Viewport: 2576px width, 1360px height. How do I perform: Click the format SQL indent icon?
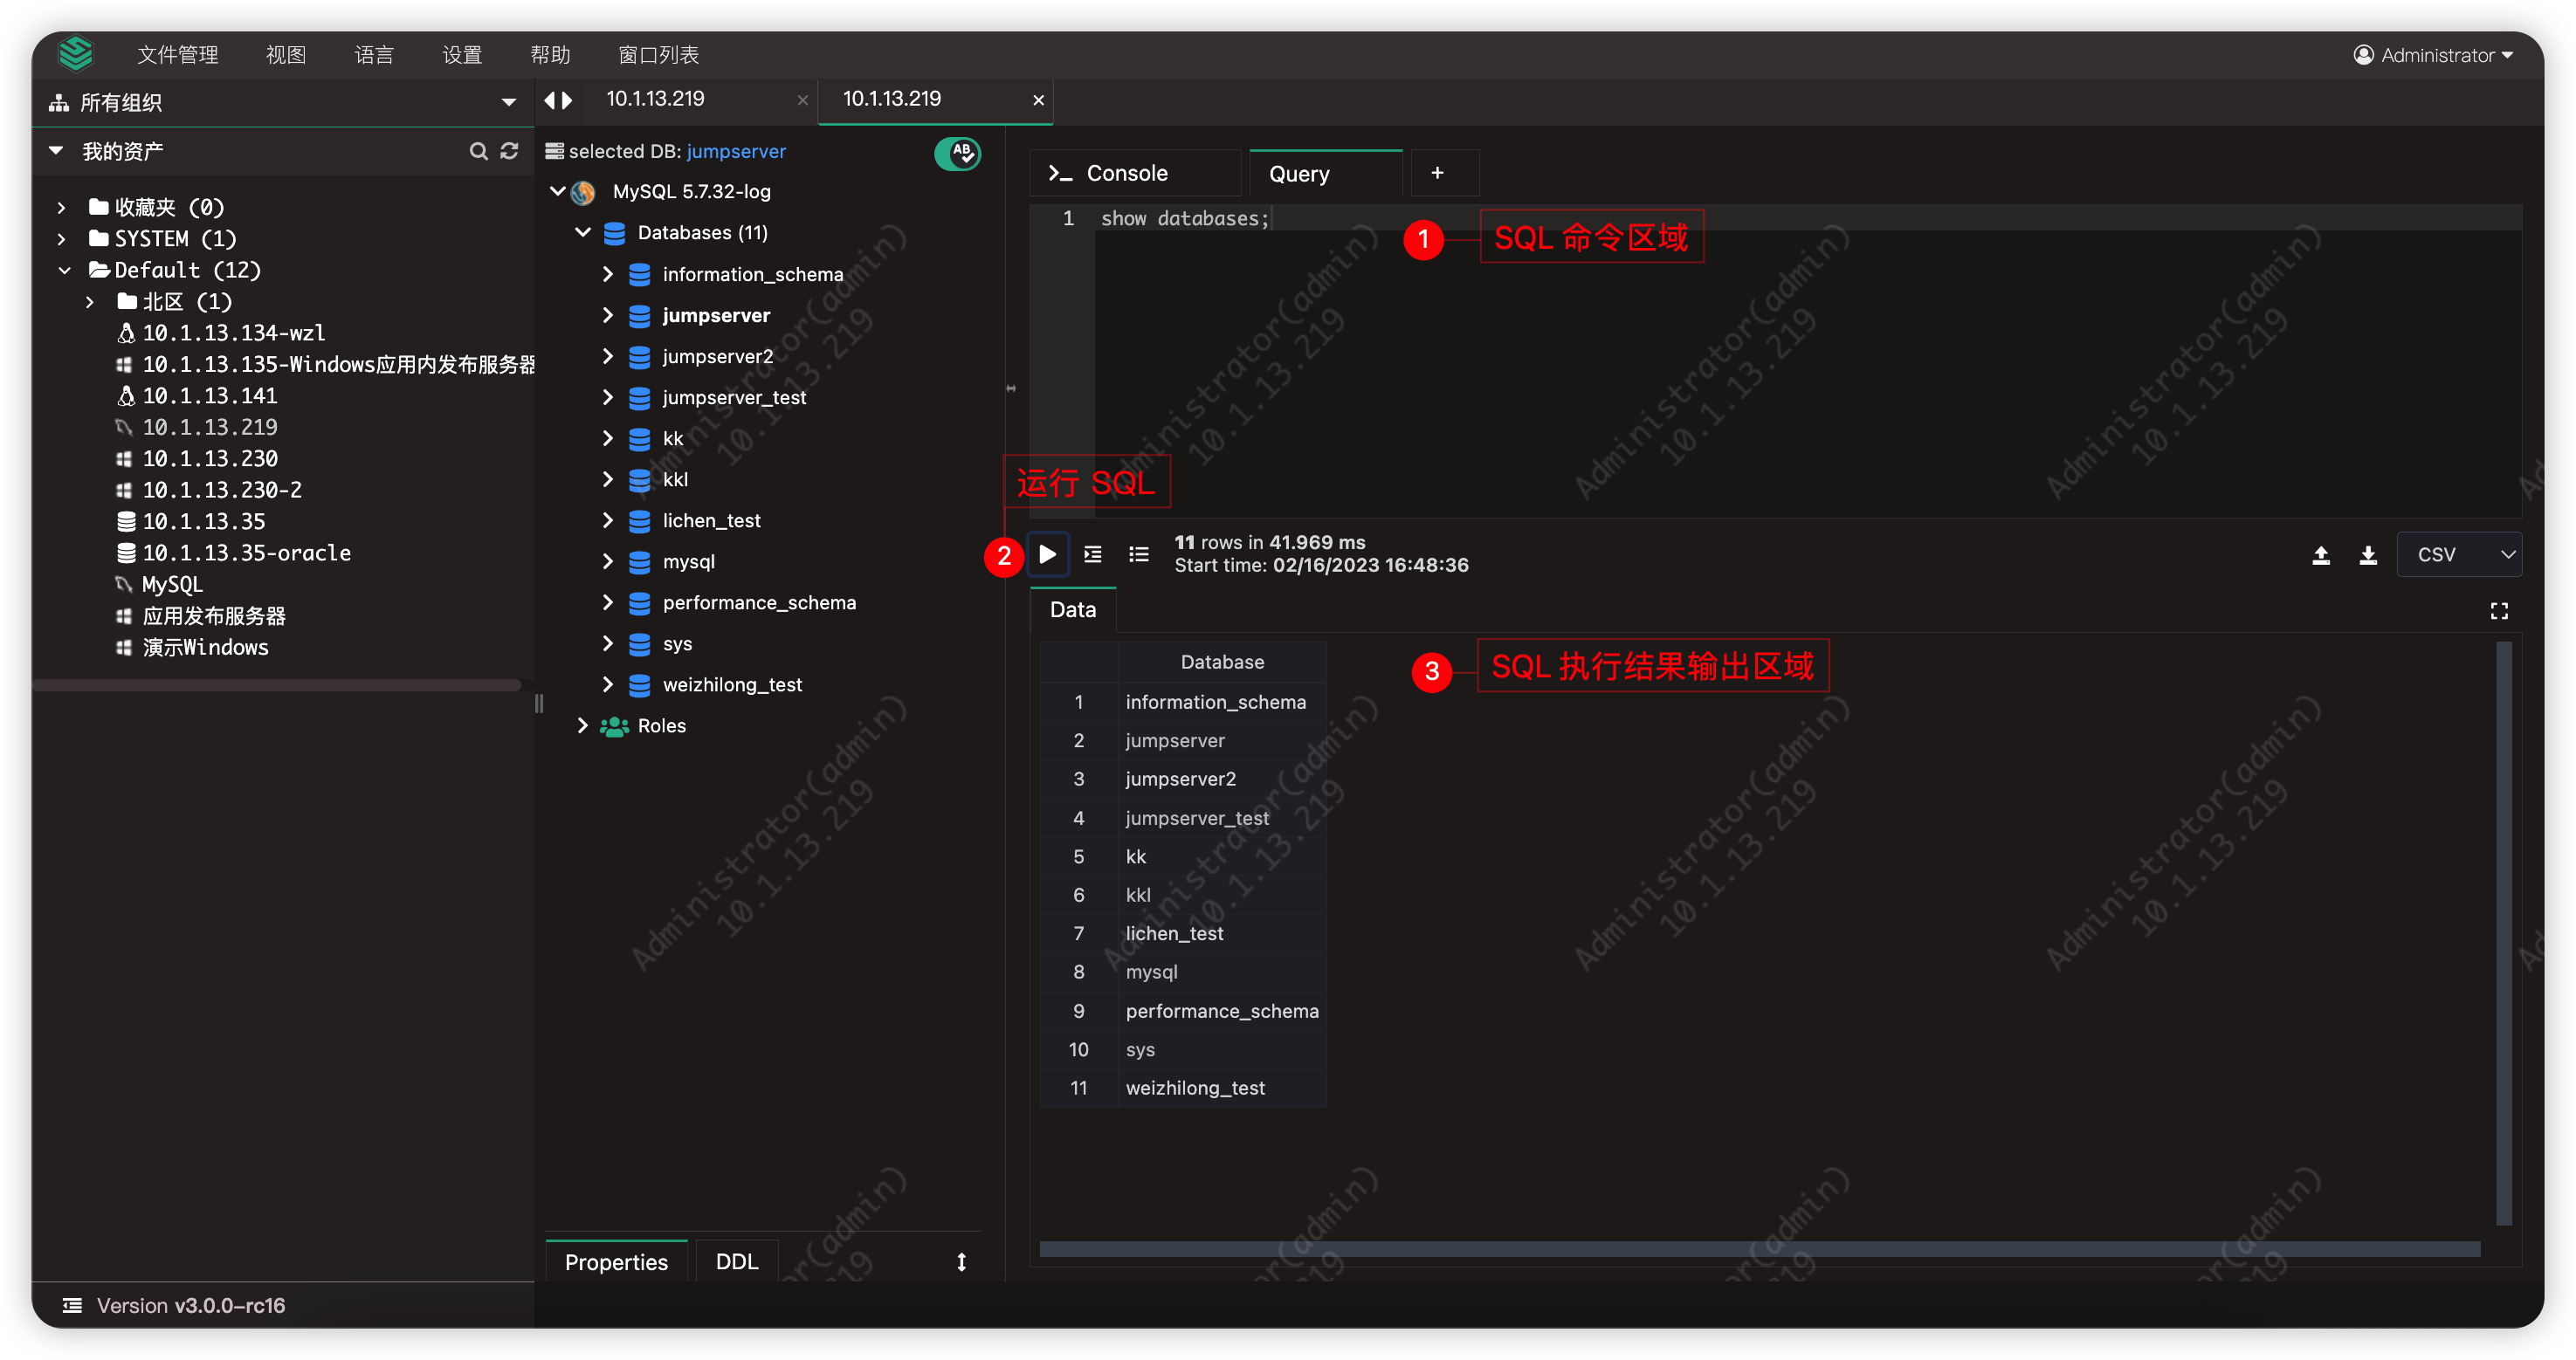tap(1093, 554)
